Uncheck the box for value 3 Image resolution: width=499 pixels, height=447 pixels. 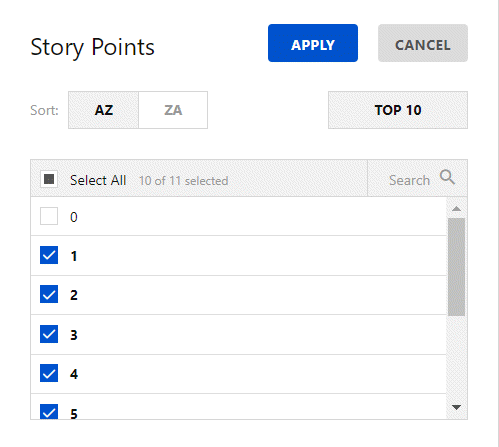point(49,334)
